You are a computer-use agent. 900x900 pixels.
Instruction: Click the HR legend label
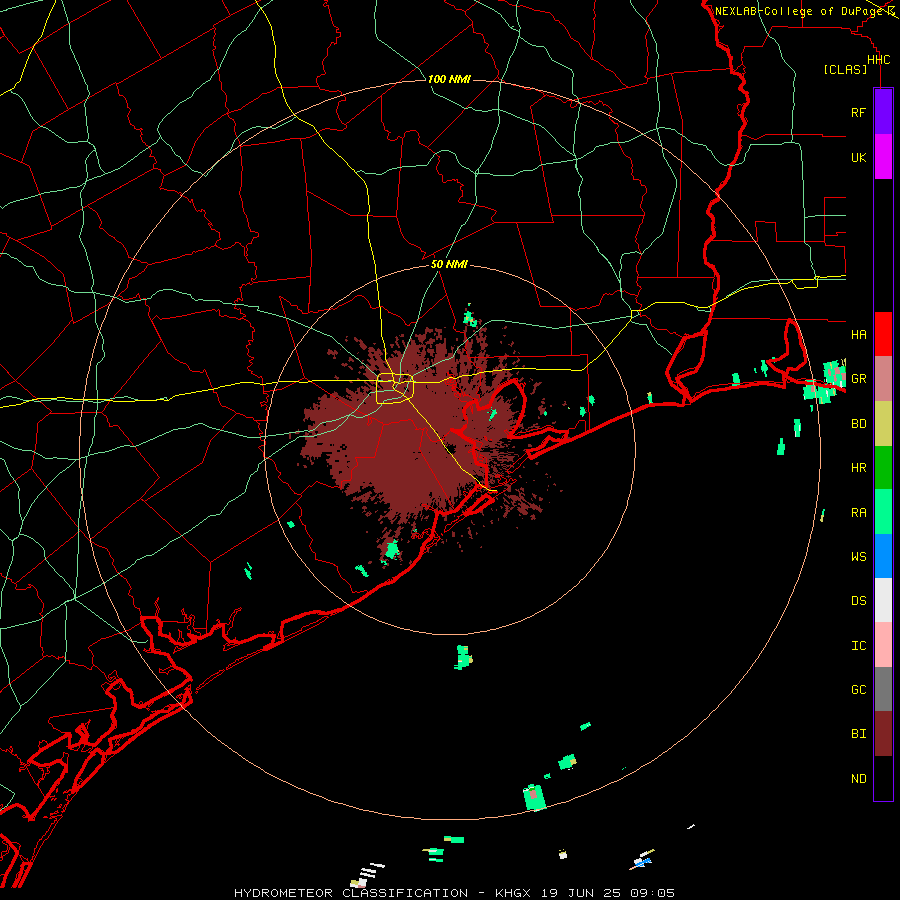point(858,468)
